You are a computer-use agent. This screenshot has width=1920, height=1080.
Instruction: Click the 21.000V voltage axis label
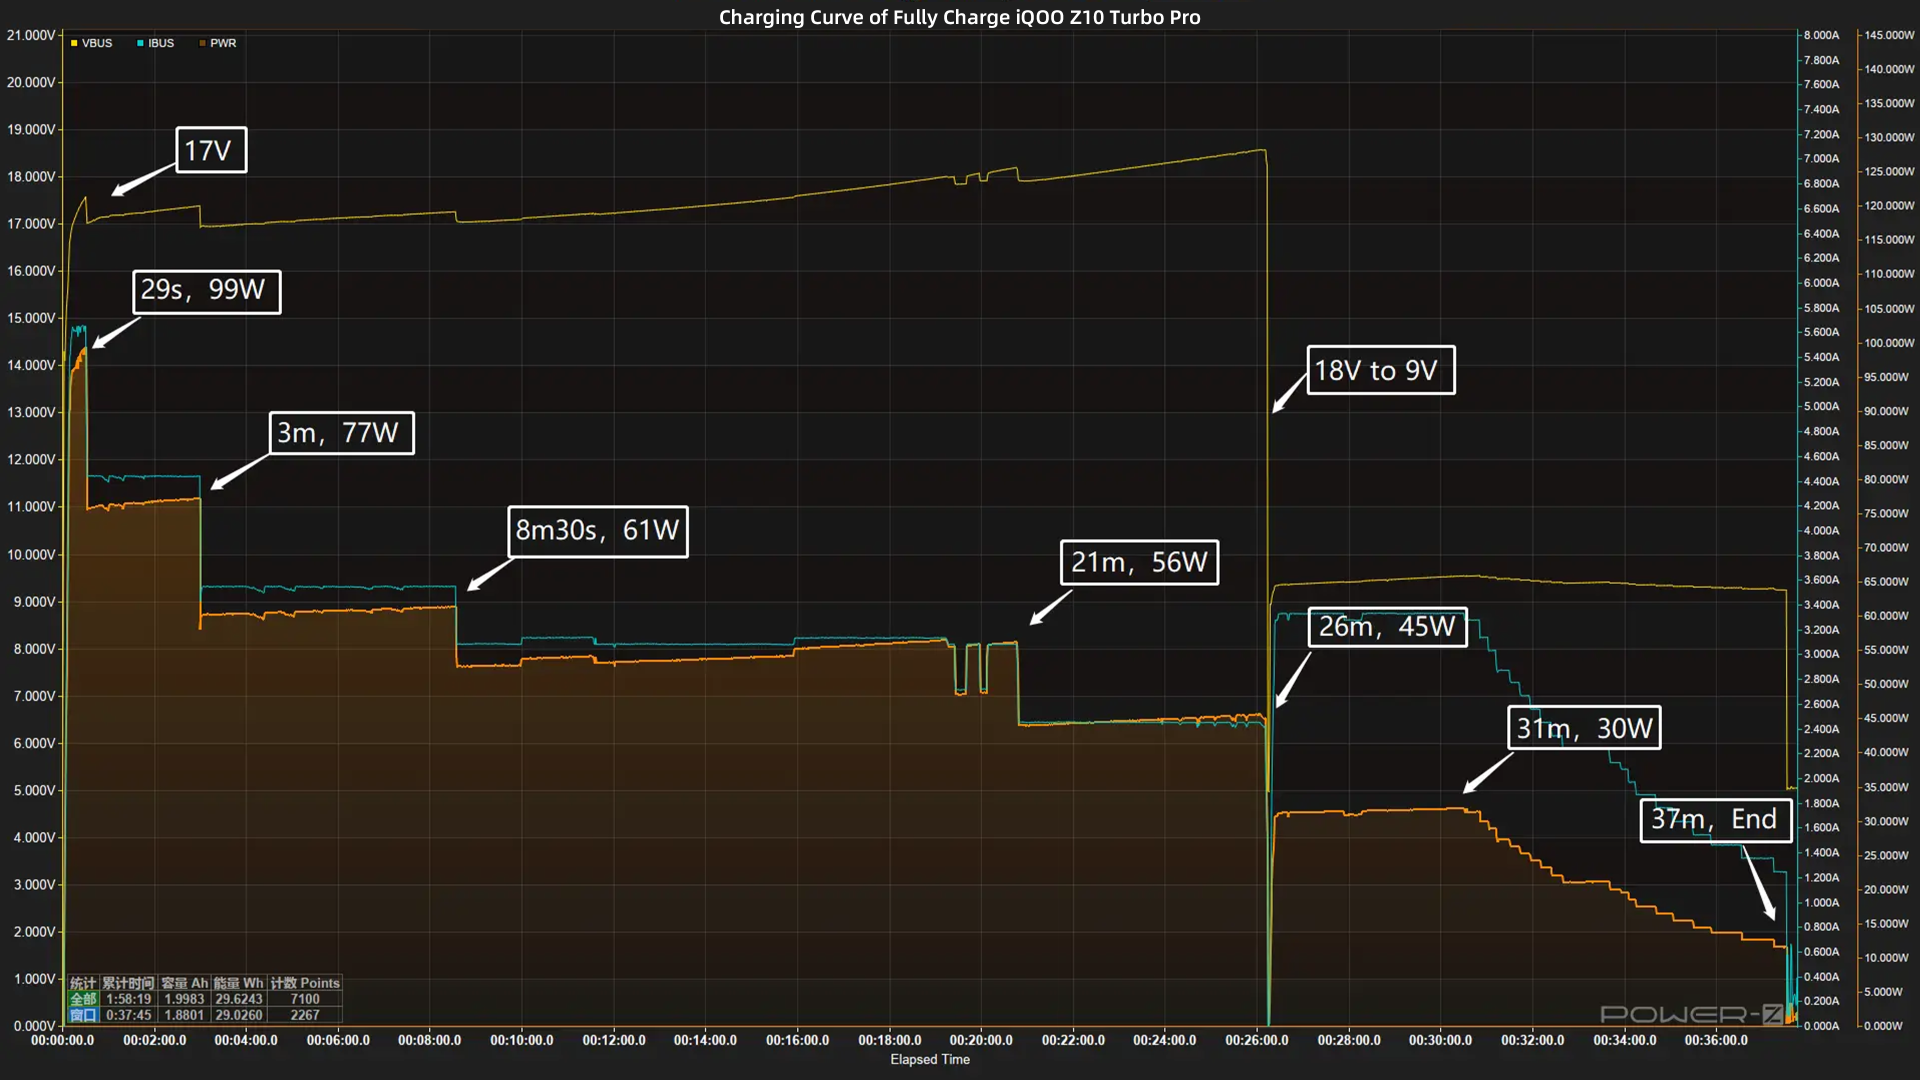(30, 35)
